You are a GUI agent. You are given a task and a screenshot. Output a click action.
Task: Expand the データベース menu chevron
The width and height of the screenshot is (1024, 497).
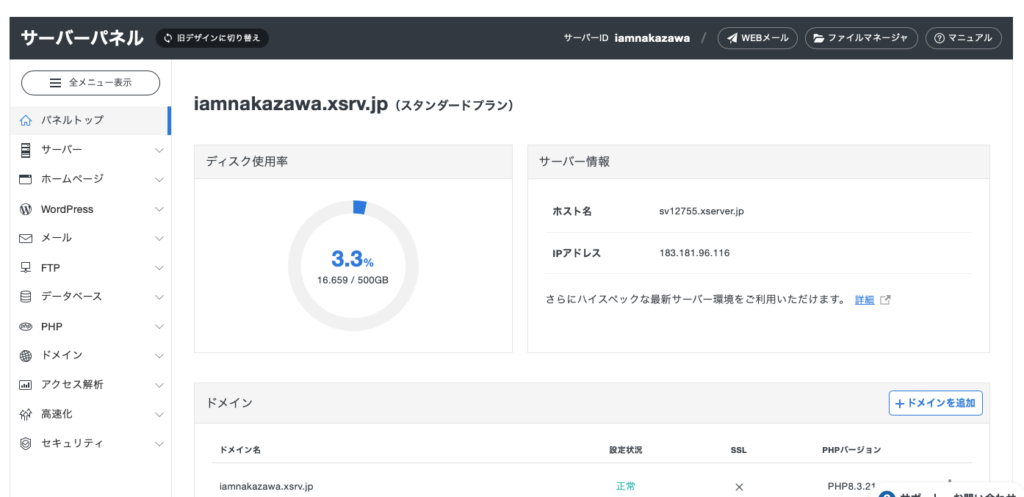[x=159, y=297]
